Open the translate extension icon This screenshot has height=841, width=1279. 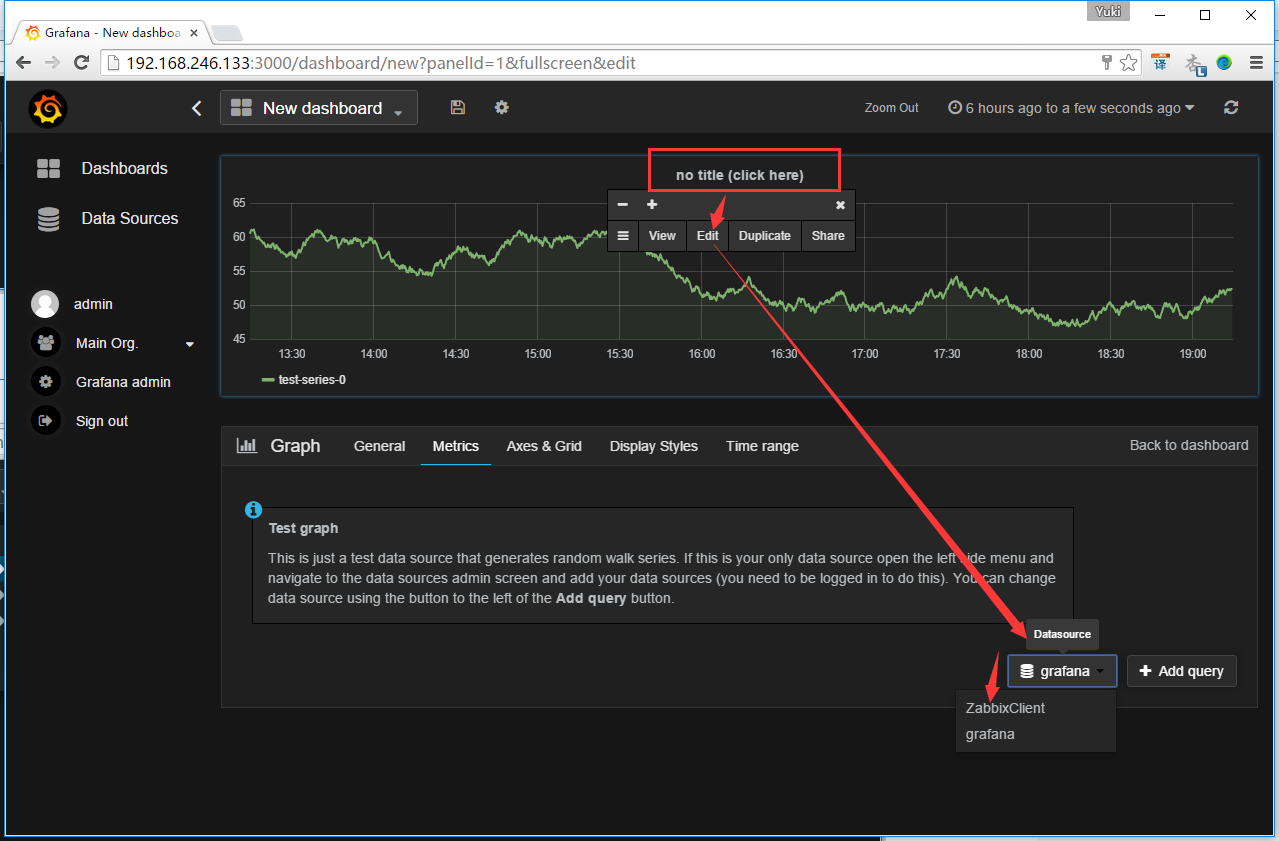click(x=1161, y=63)
